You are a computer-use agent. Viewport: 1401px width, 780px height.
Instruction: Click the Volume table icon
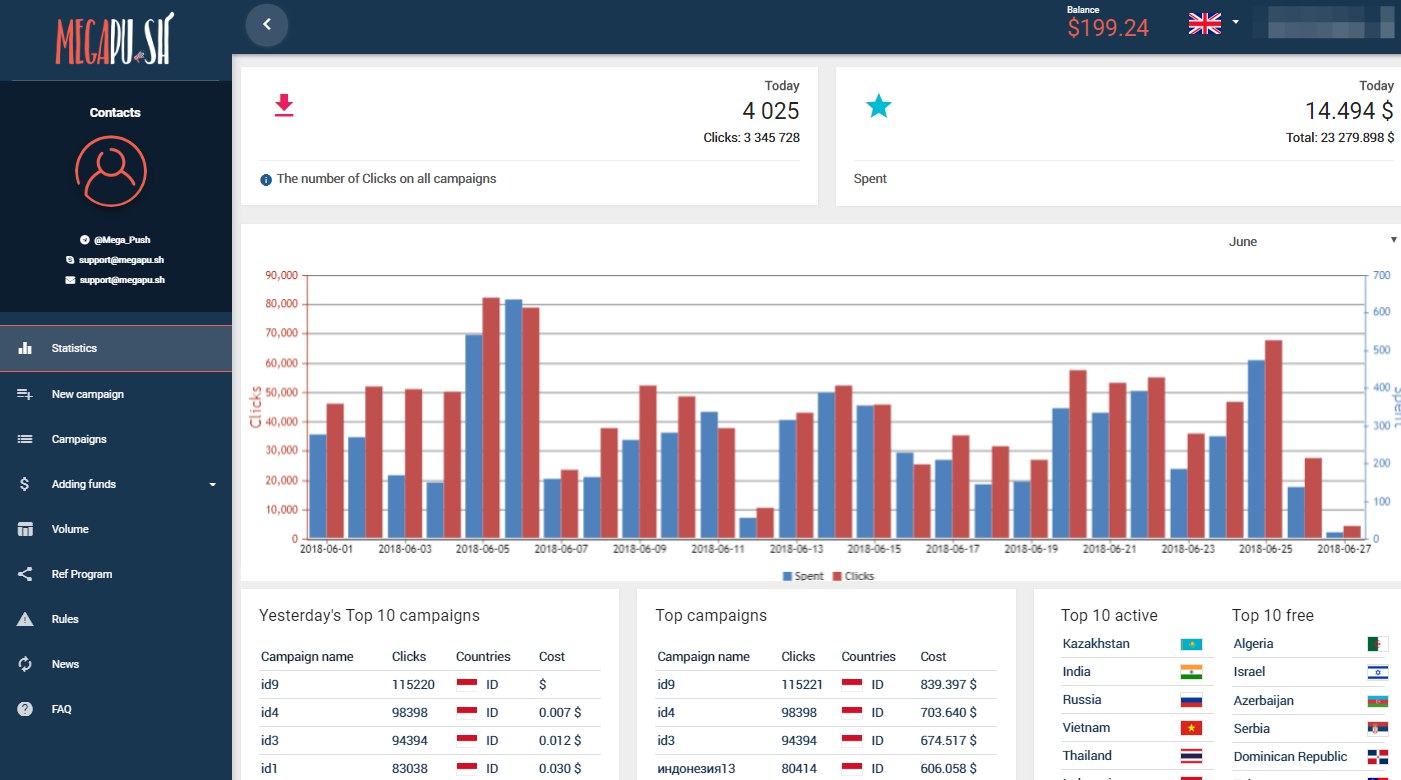(x=26, y=529)
